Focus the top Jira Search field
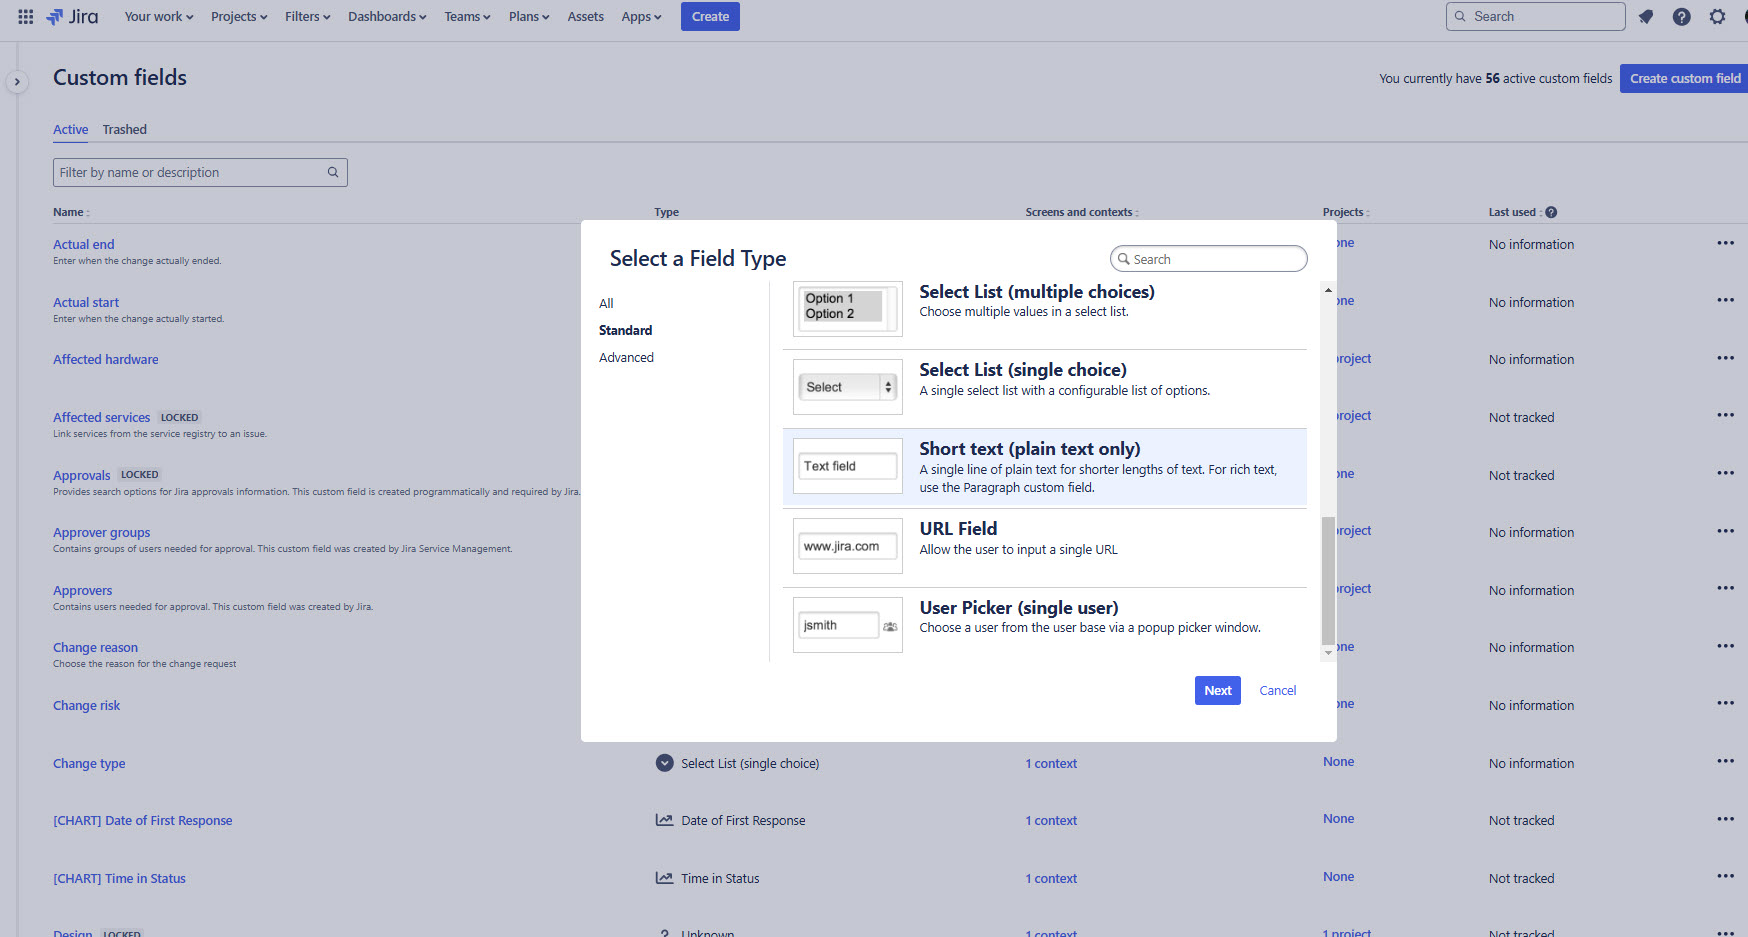This screenshot has height=937, width=1748. (1535, 16)
